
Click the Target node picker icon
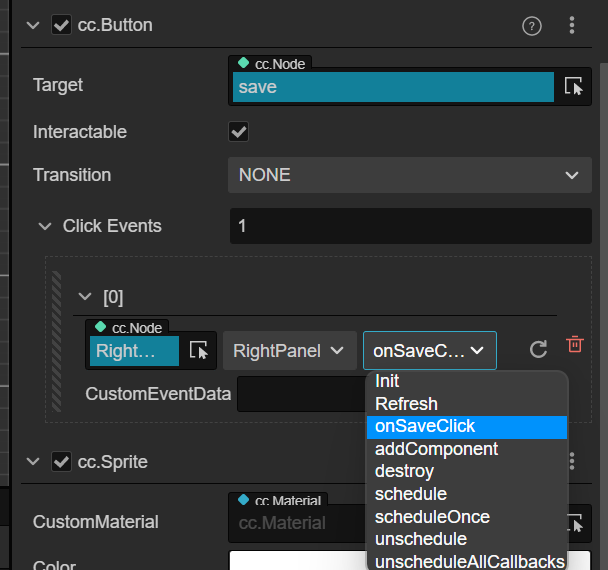pyautogui.click(x=574, y=87)
